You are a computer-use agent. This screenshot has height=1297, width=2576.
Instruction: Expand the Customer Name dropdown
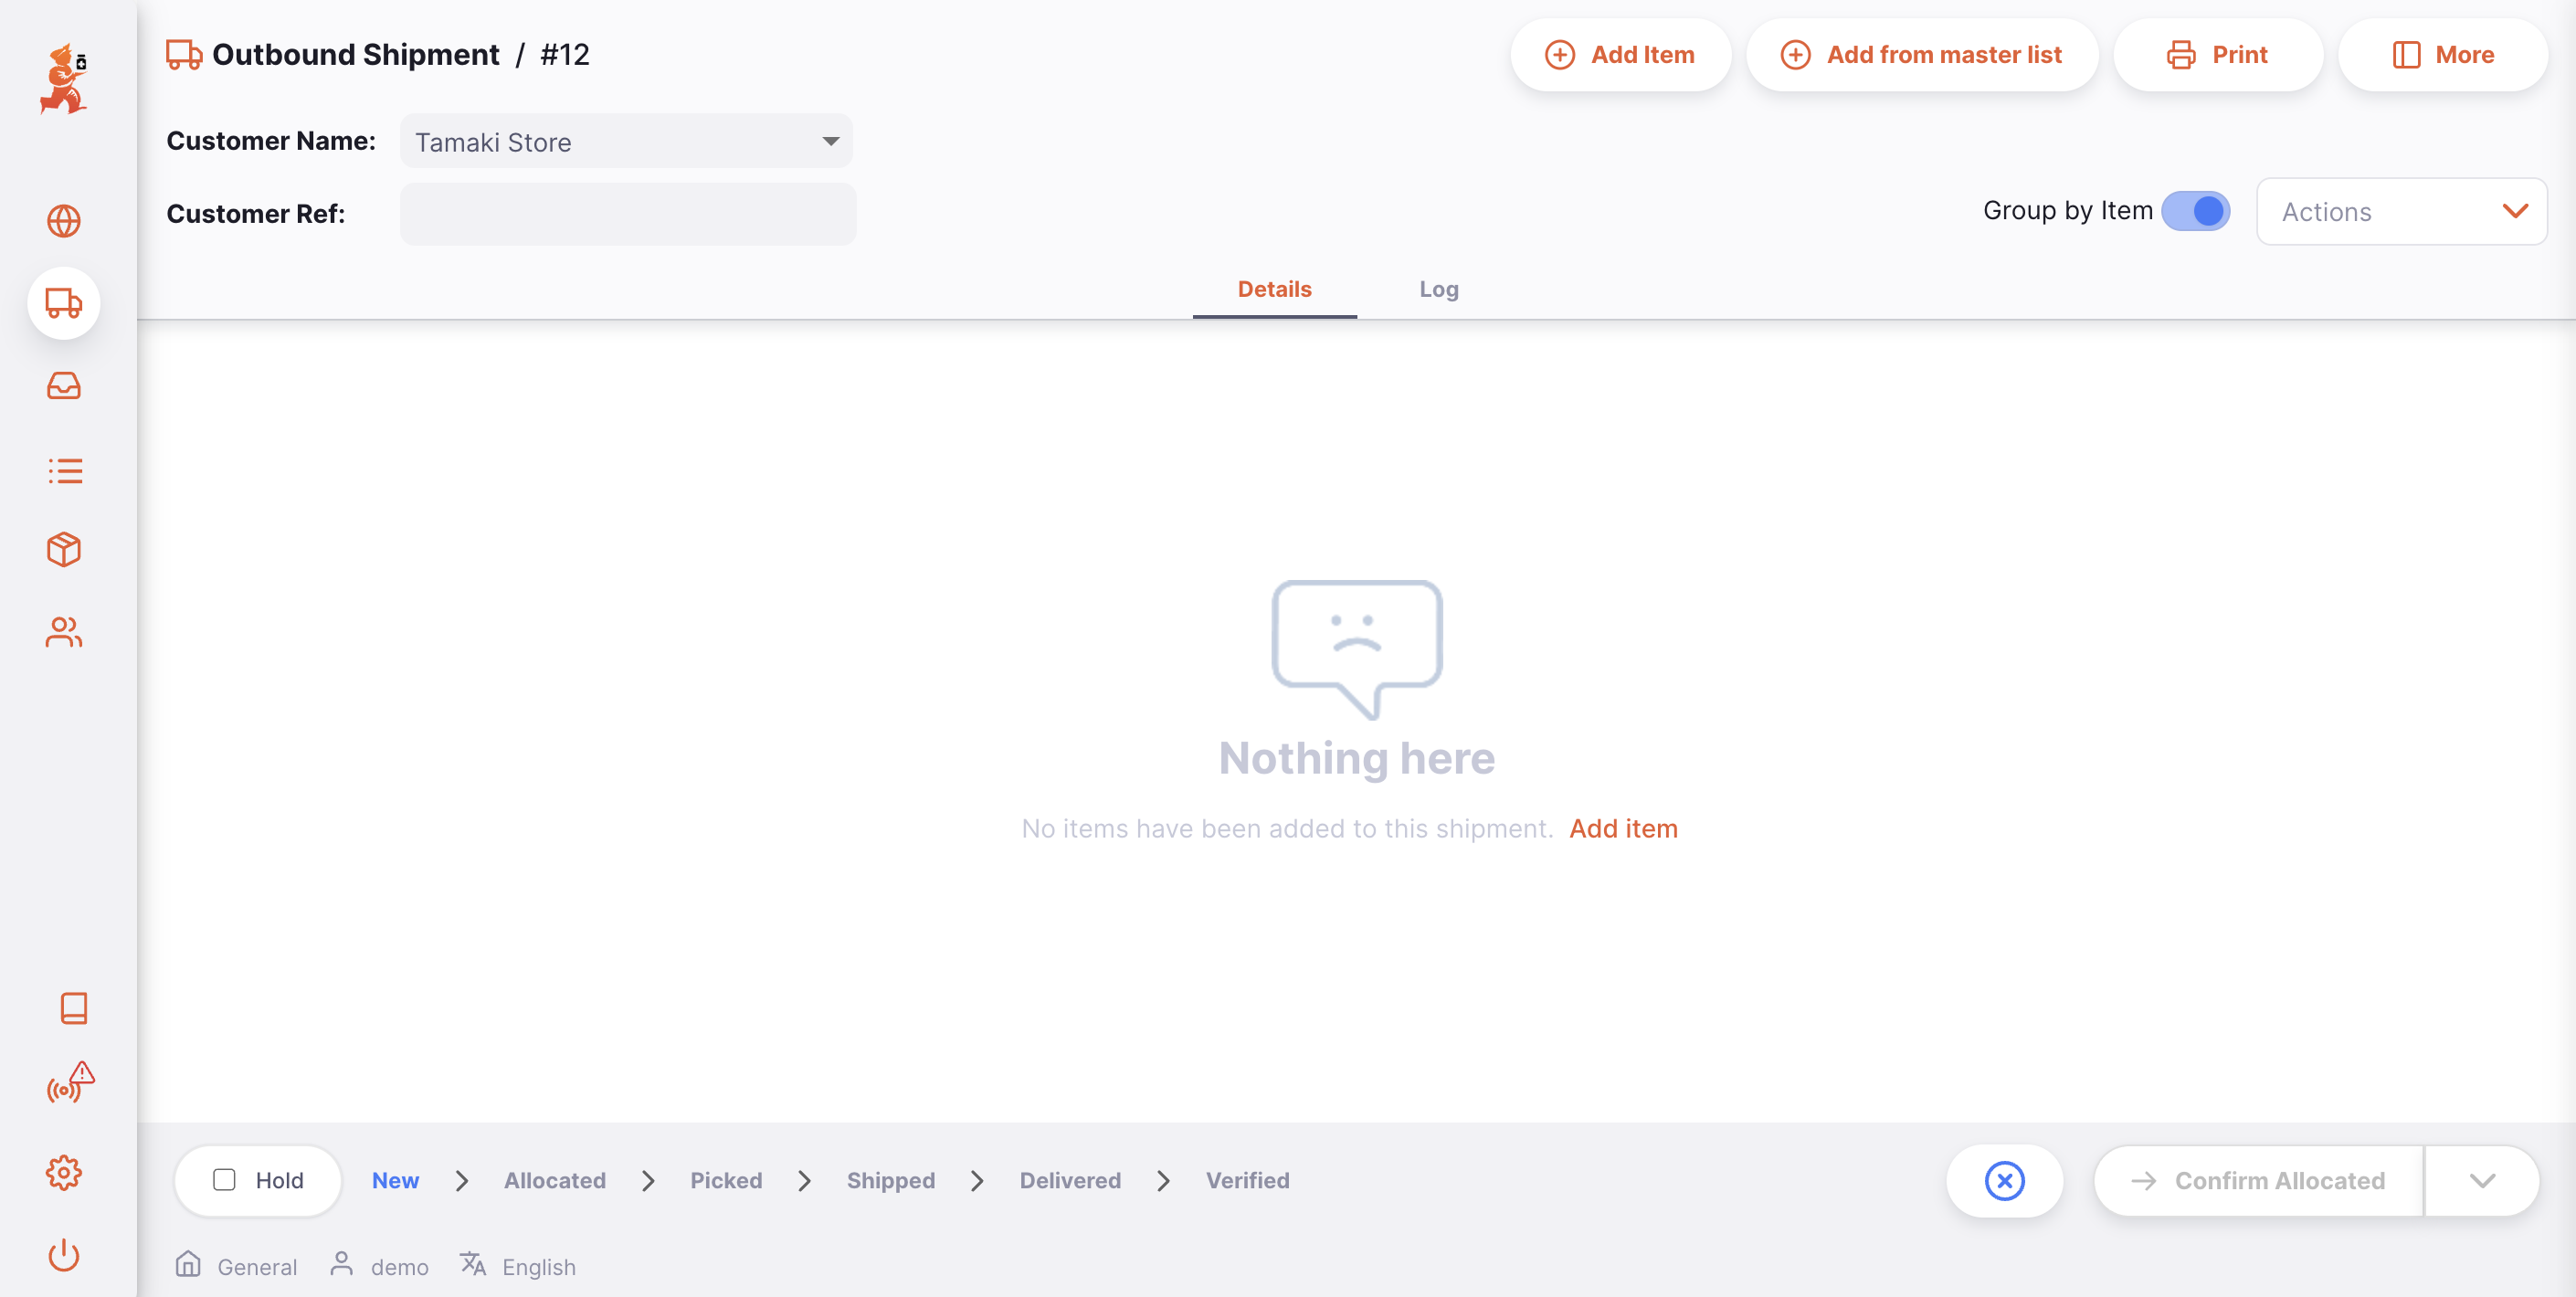tap(830, 141)
